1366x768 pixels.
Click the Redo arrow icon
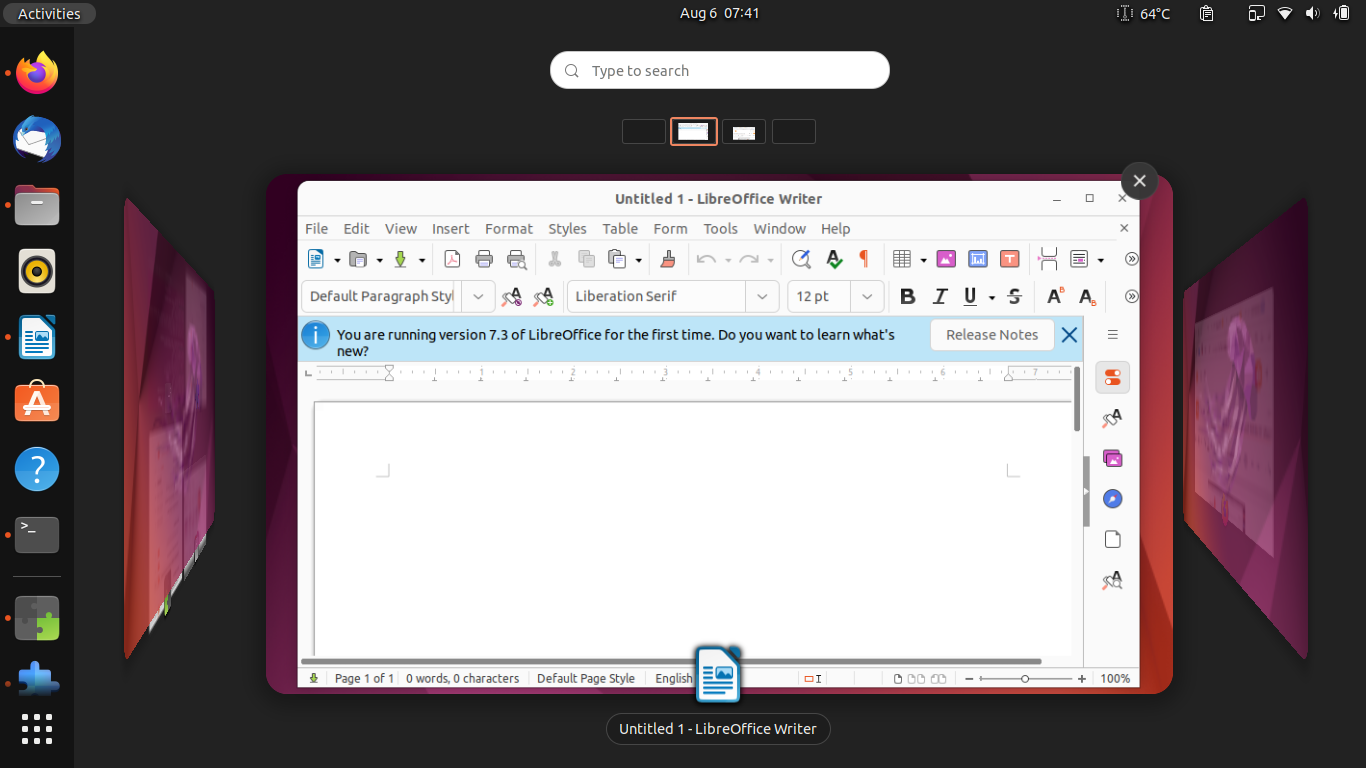(749, 259)
